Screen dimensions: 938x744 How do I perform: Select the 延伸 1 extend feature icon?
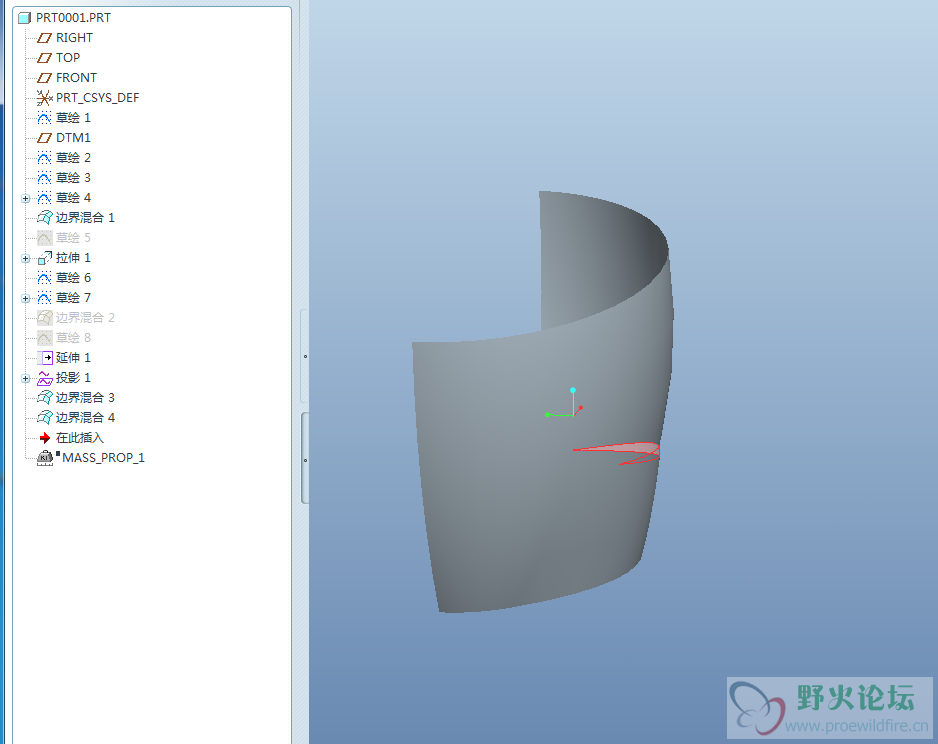45,358
